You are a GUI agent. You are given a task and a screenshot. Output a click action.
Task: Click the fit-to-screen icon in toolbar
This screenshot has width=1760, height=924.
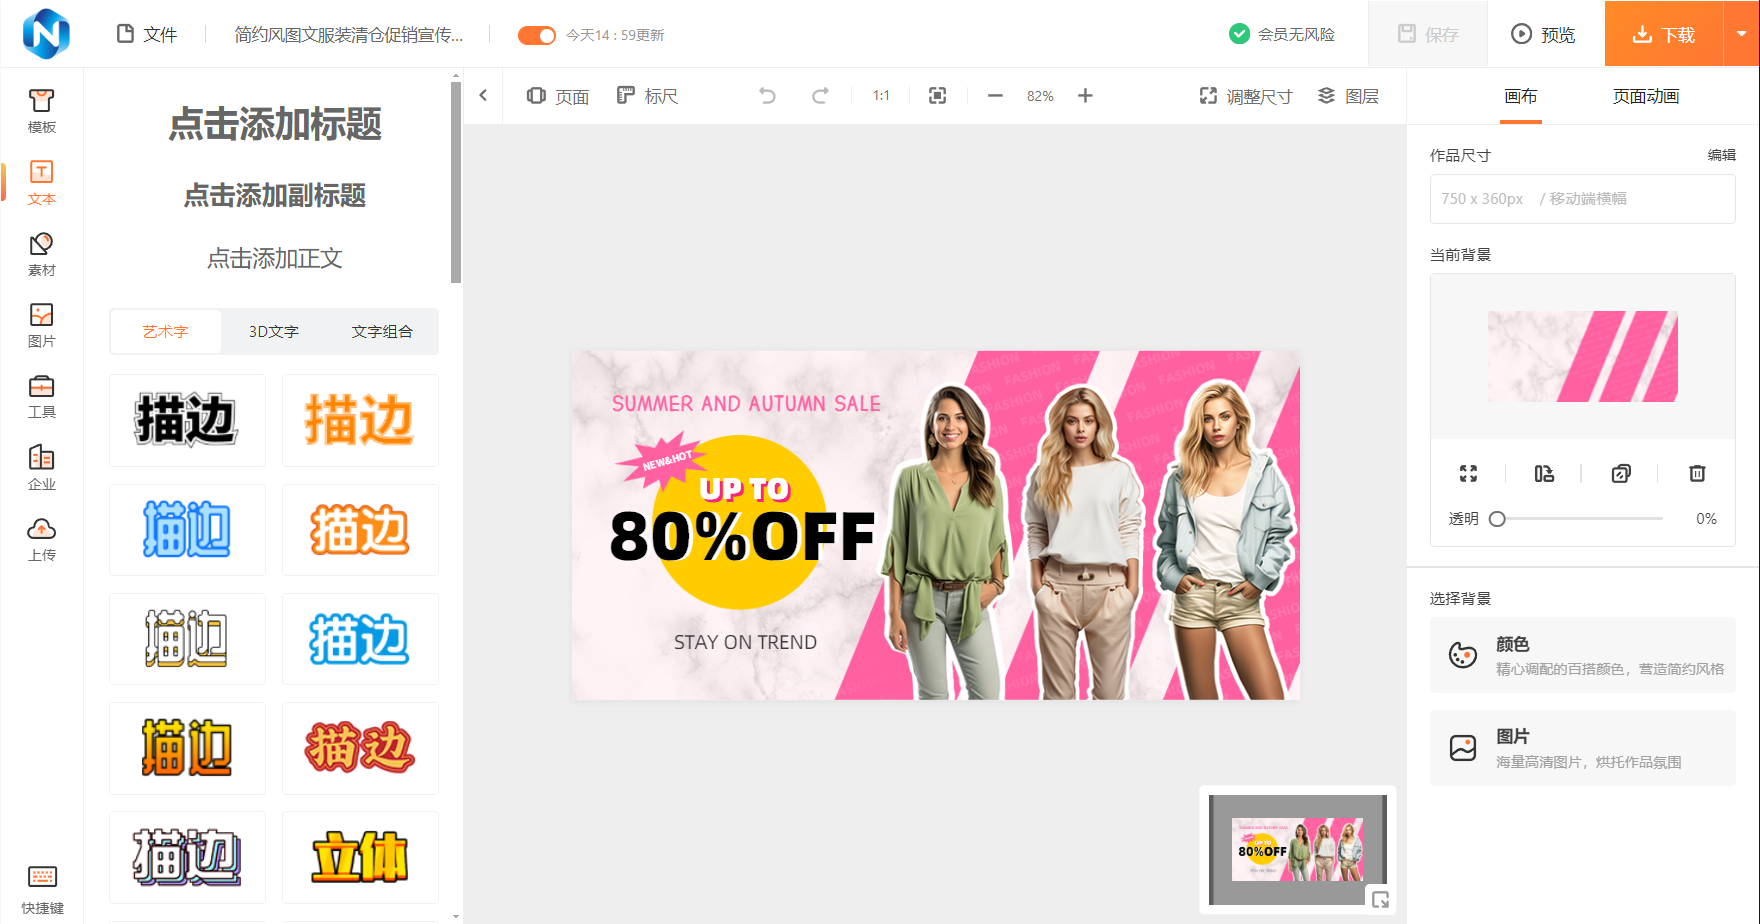tap(937, 96)
